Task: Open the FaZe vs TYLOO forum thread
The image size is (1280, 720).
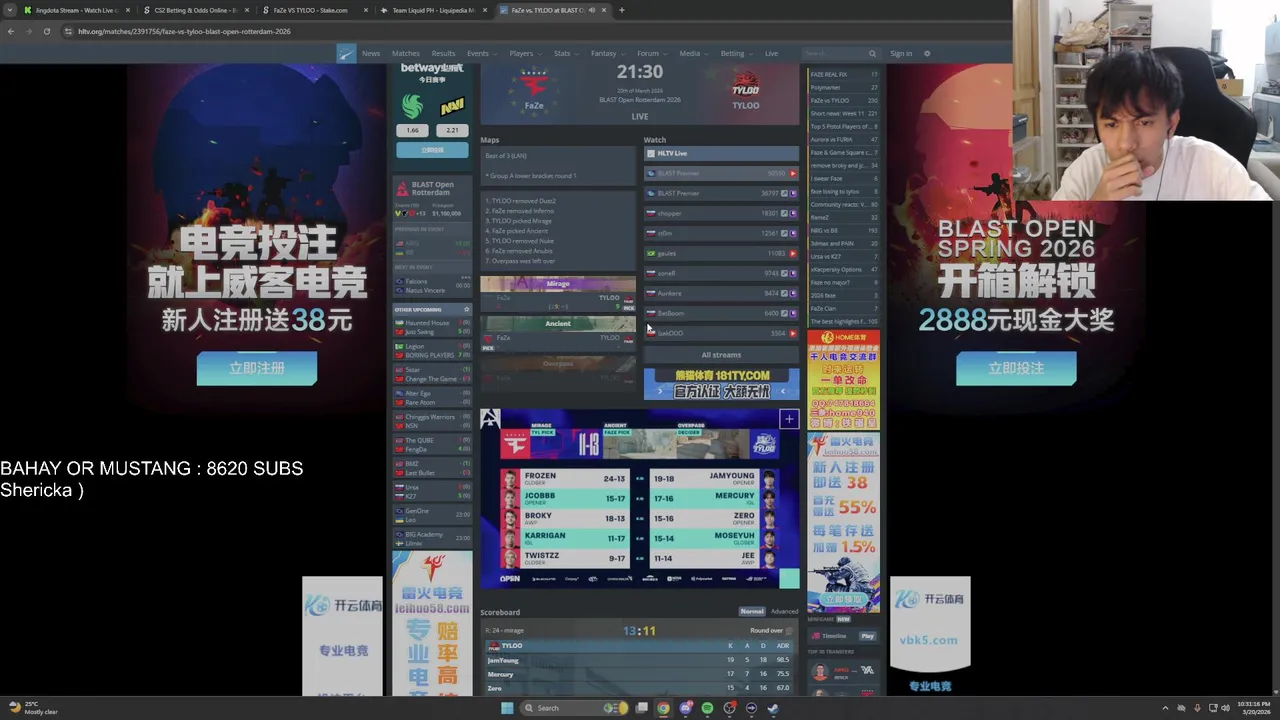Action: pyautogui.click(x=844, y=100)
